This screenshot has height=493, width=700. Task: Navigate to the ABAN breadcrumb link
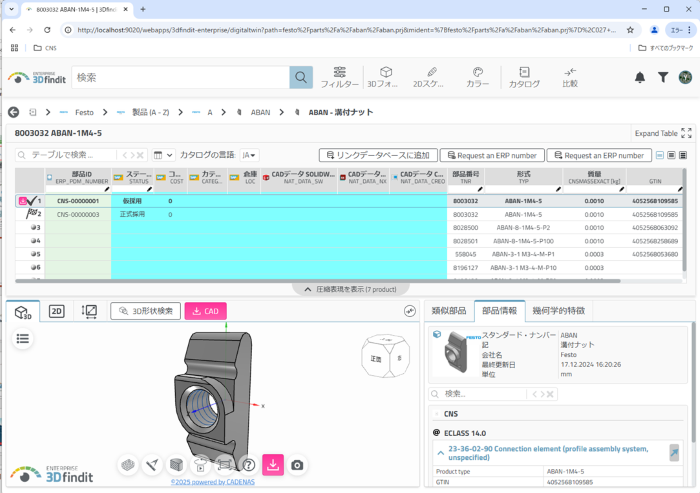260,112
